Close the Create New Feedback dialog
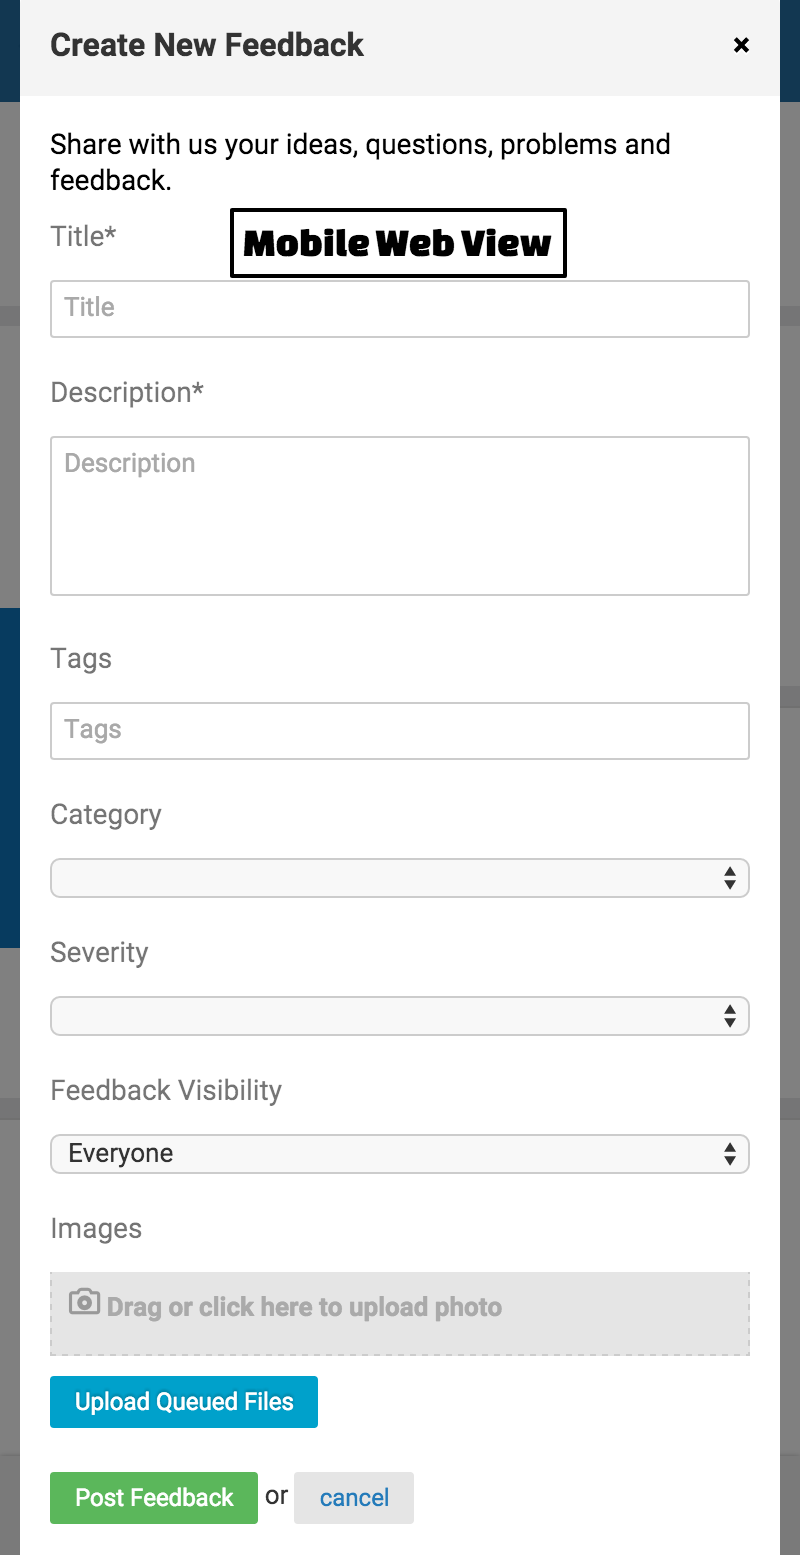800x1555 pixels. coord(741,45)
